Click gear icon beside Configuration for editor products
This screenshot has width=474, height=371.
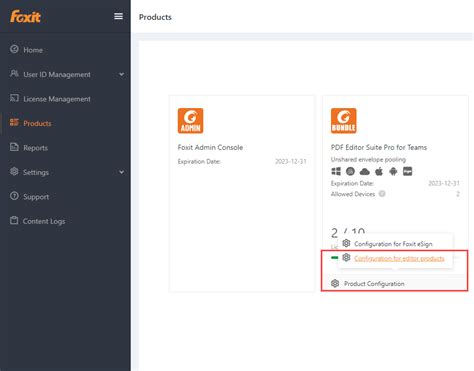(x=346, y=258)
